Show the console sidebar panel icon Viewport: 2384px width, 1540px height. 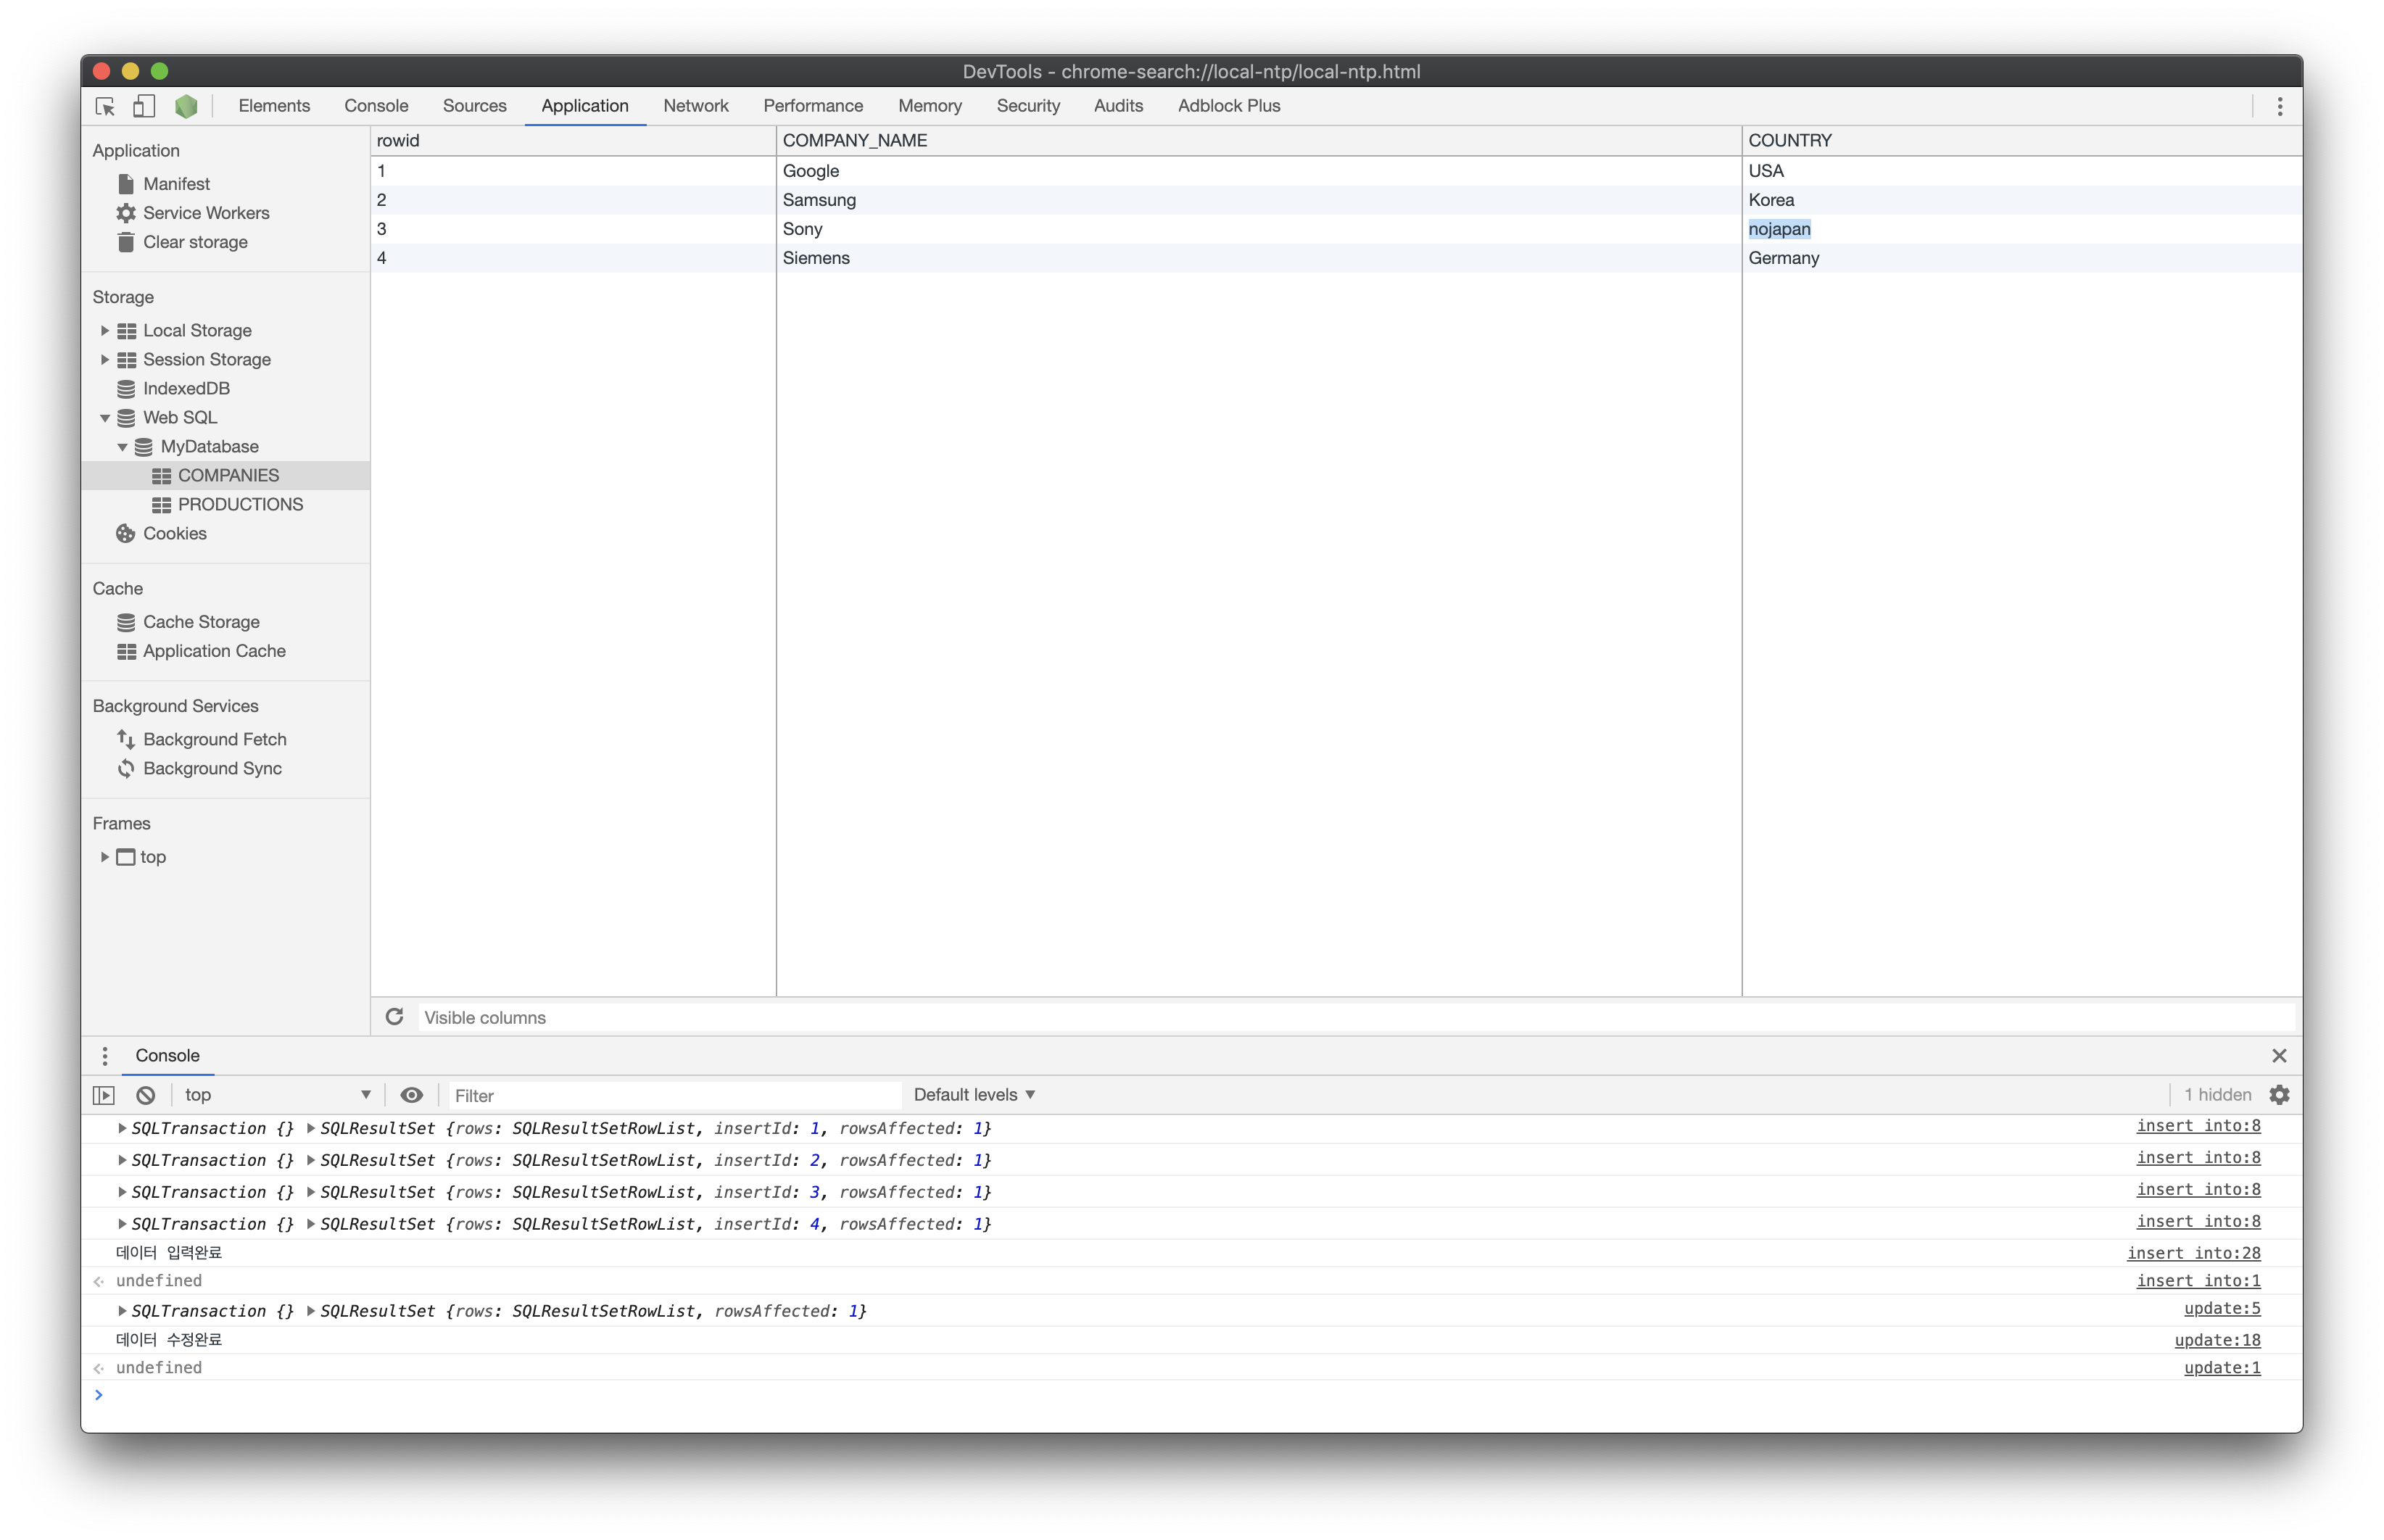[x=104, y=1095]
